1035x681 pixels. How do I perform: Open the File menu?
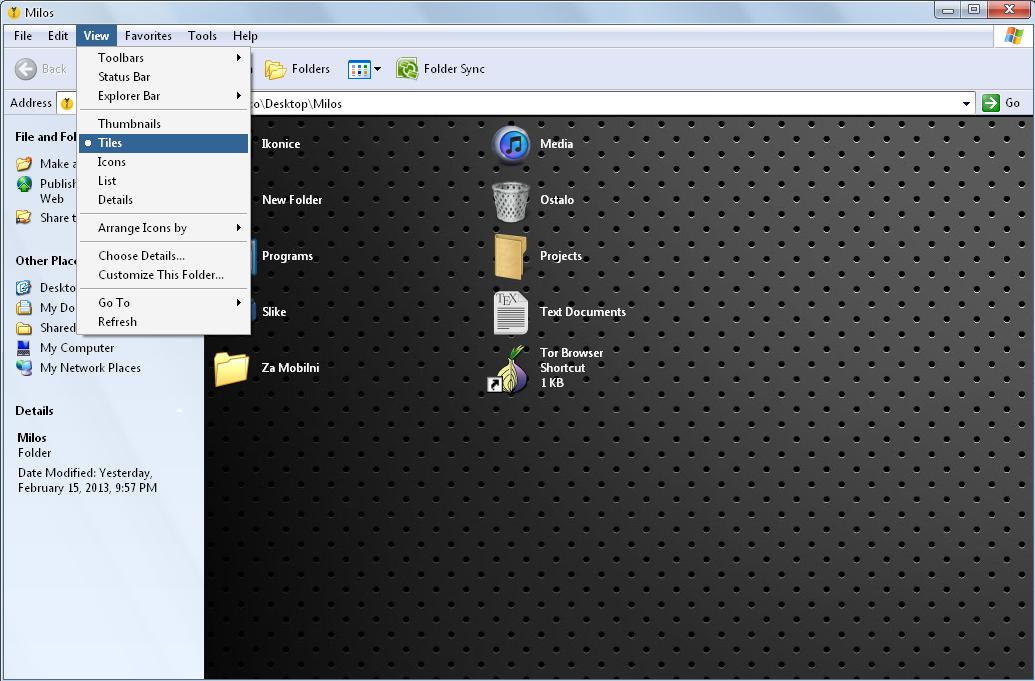[23, 36]
